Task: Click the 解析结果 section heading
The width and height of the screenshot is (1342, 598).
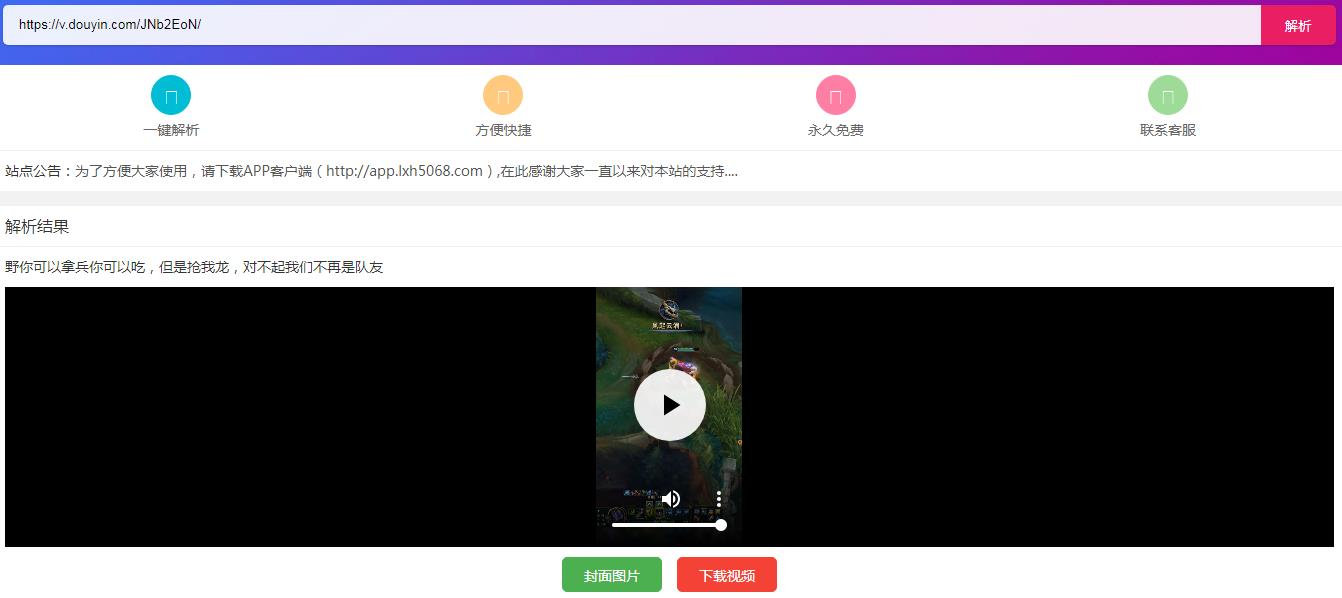Action: click(37, 226)
